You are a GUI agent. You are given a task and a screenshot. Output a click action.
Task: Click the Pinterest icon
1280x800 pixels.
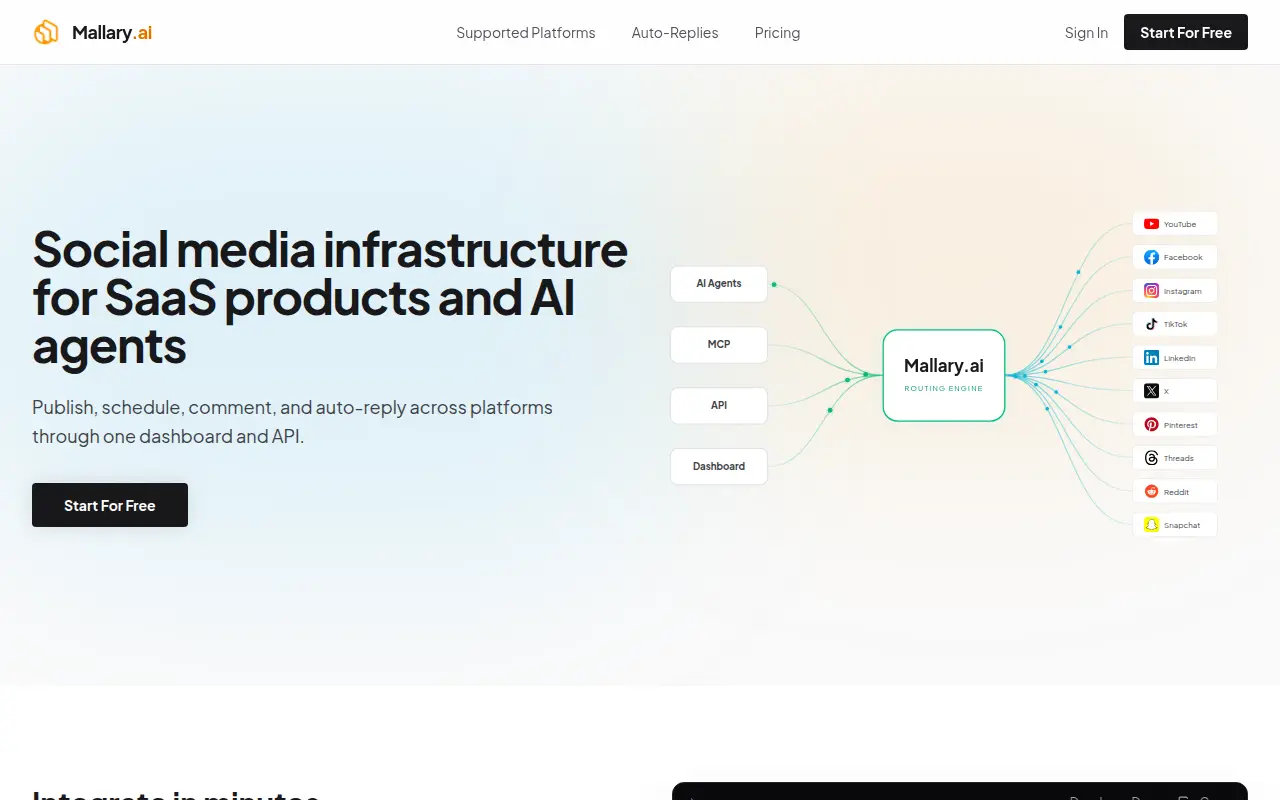tap(1151, 425)
